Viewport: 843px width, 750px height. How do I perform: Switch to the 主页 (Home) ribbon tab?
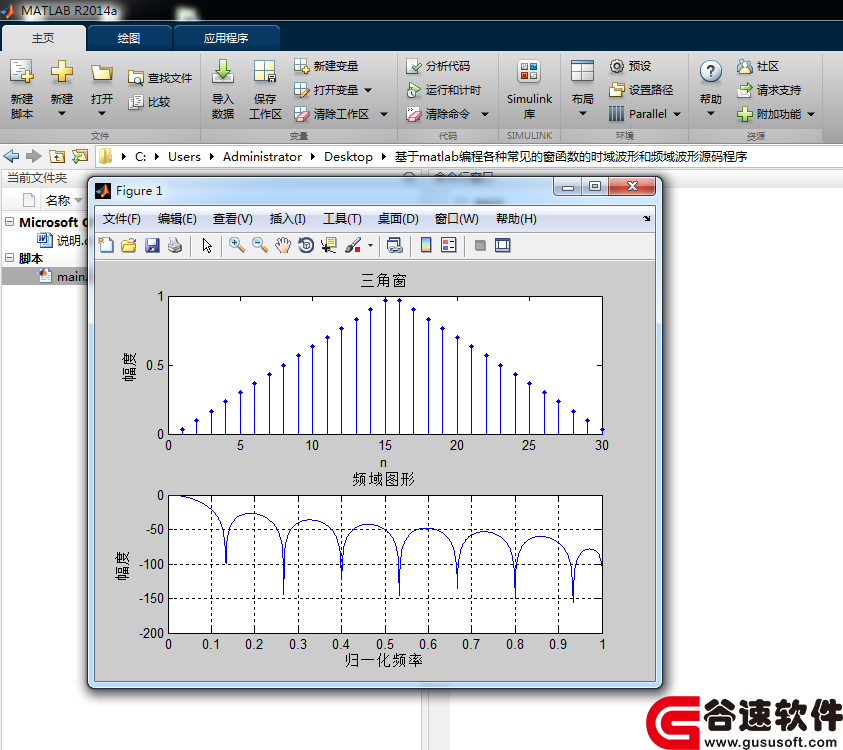coord(43,38)
